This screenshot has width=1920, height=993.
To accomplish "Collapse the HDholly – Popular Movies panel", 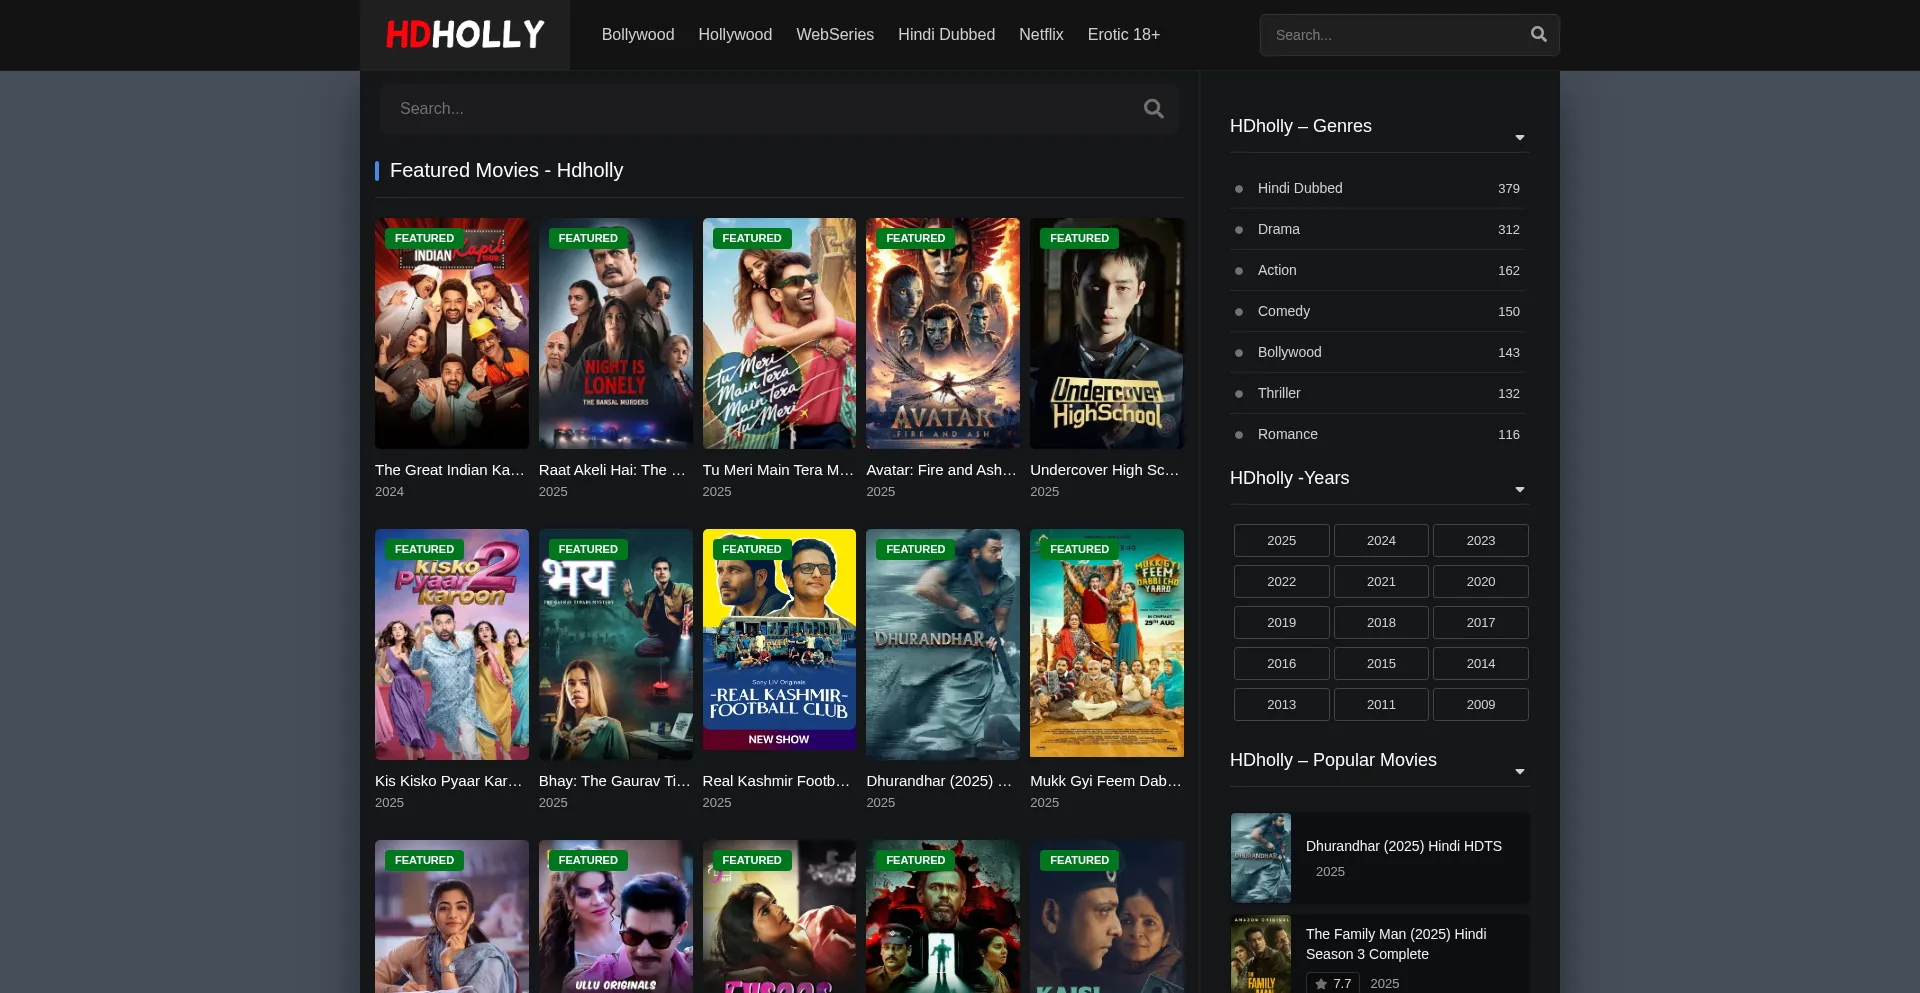I will (1519, 771).
